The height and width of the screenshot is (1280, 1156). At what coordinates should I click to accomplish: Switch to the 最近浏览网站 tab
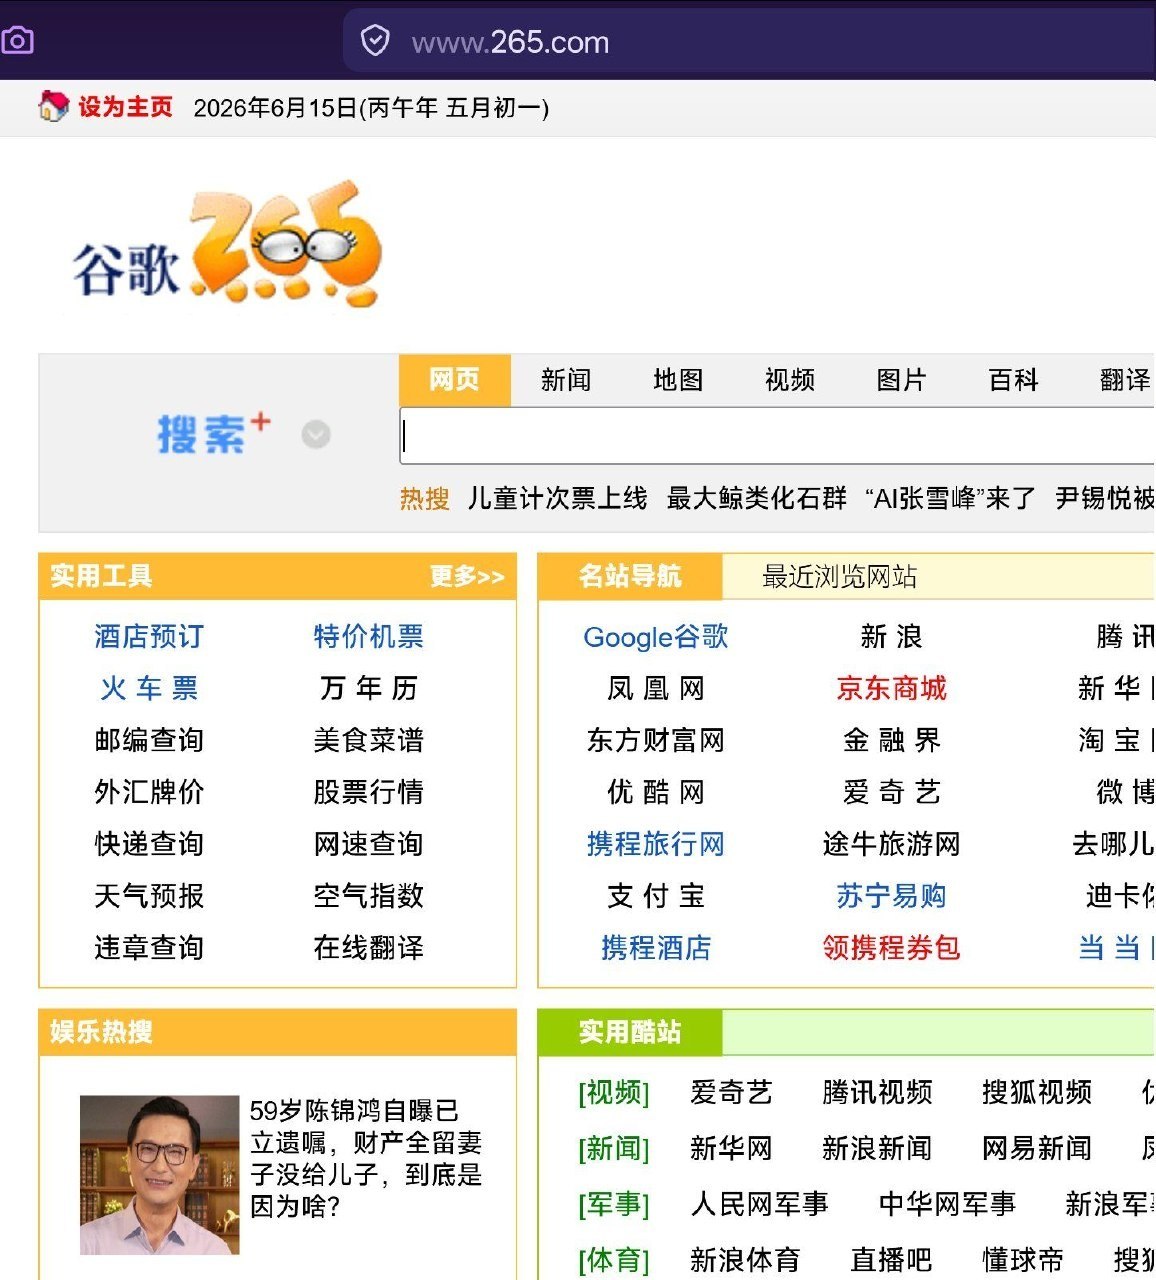pyautogui.click(x=840, y=576)
